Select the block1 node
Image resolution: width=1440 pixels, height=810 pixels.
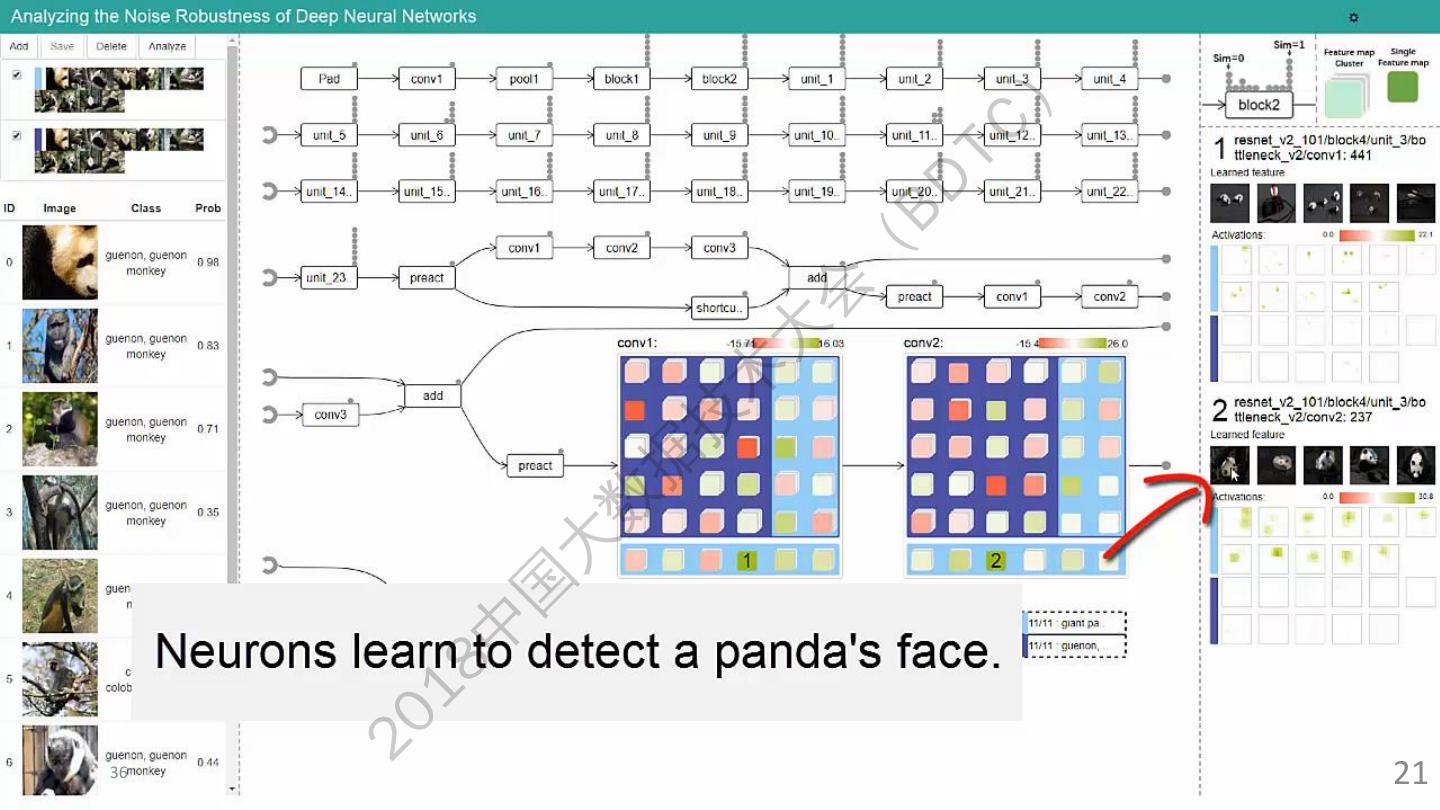pos(621,79)
